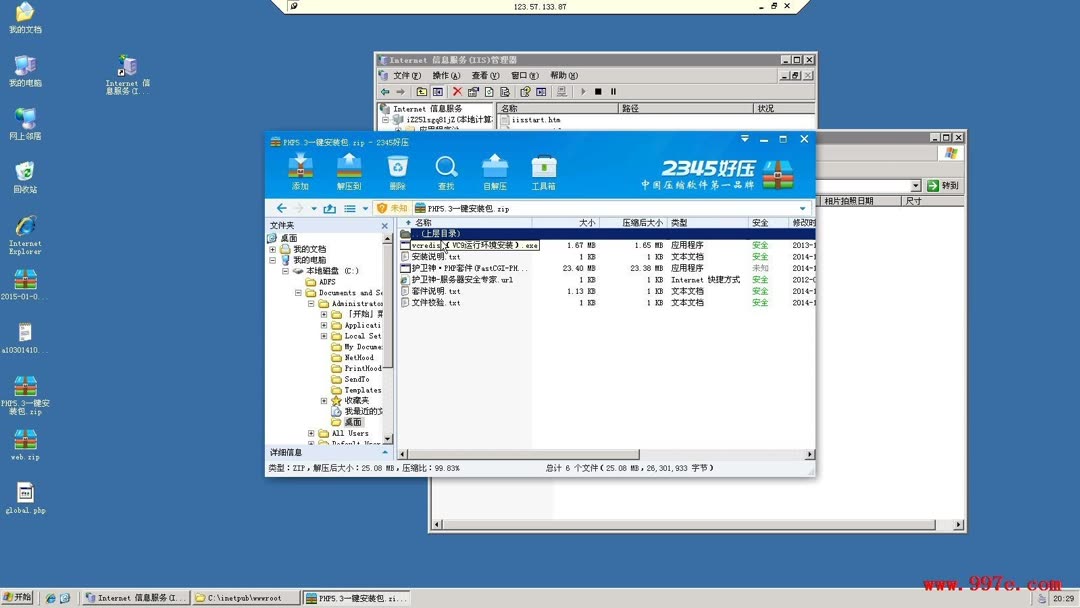Click the play icon in IIS toolbar
Viewport: 1080px width, 608px height.
point(583,89)
